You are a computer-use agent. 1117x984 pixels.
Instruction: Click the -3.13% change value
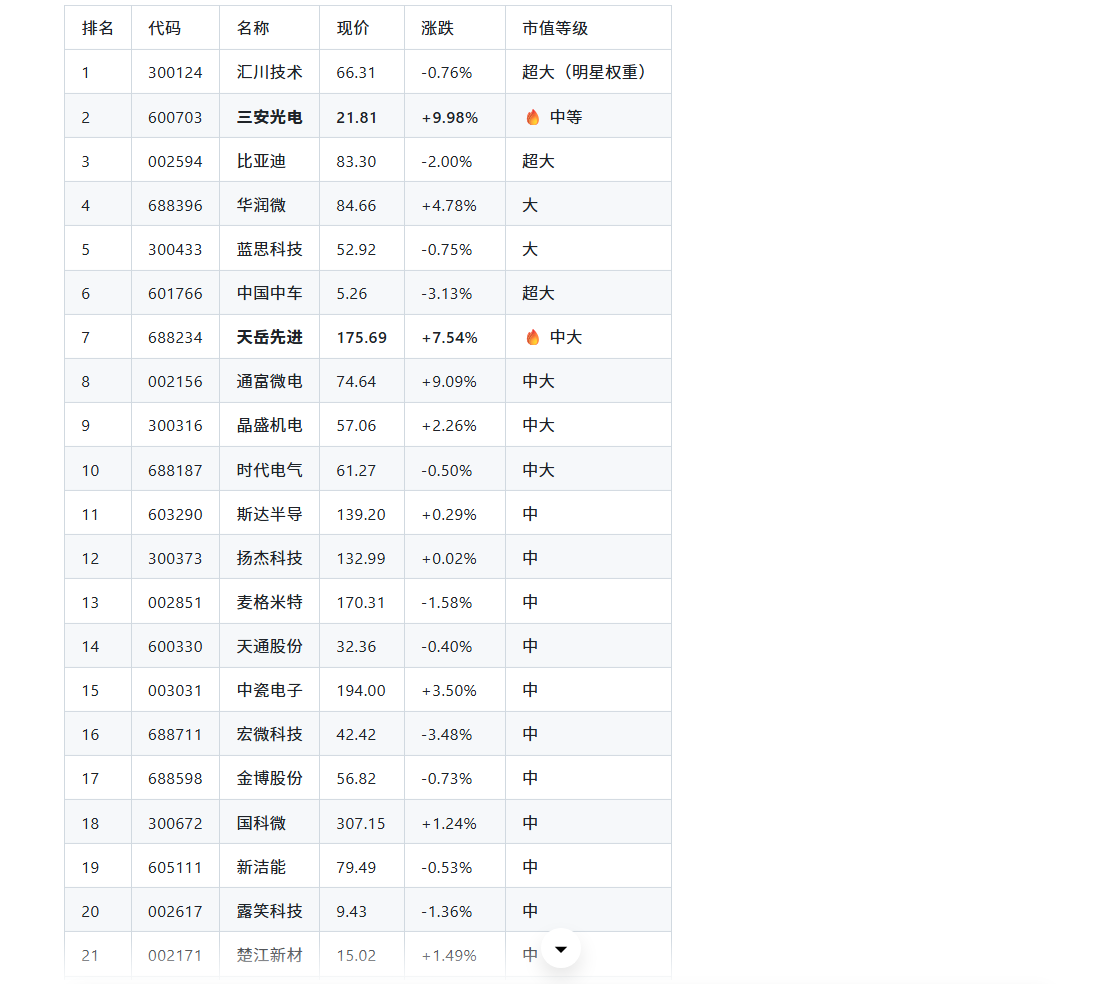pyautogui.click(x=447, y=294)
